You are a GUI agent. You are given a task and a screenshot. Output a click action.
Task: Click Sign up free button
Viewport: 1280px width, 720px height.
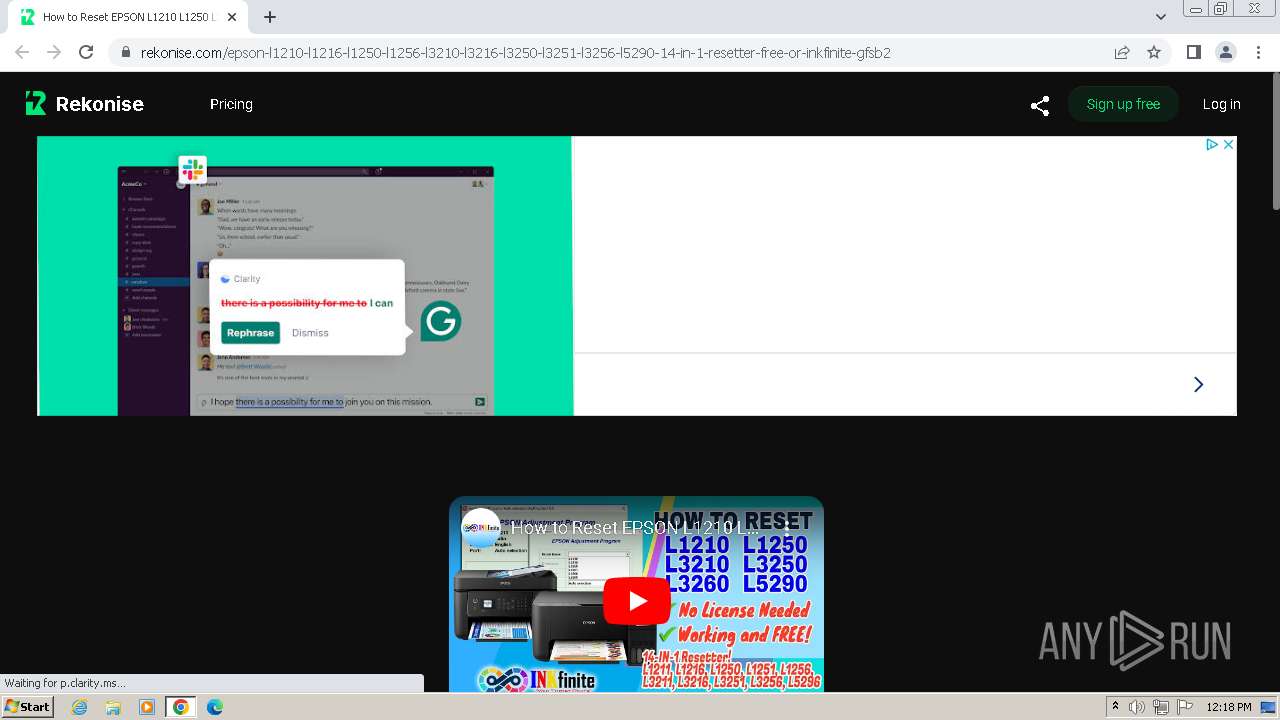pyautogui.click(x=1123, y=104)
